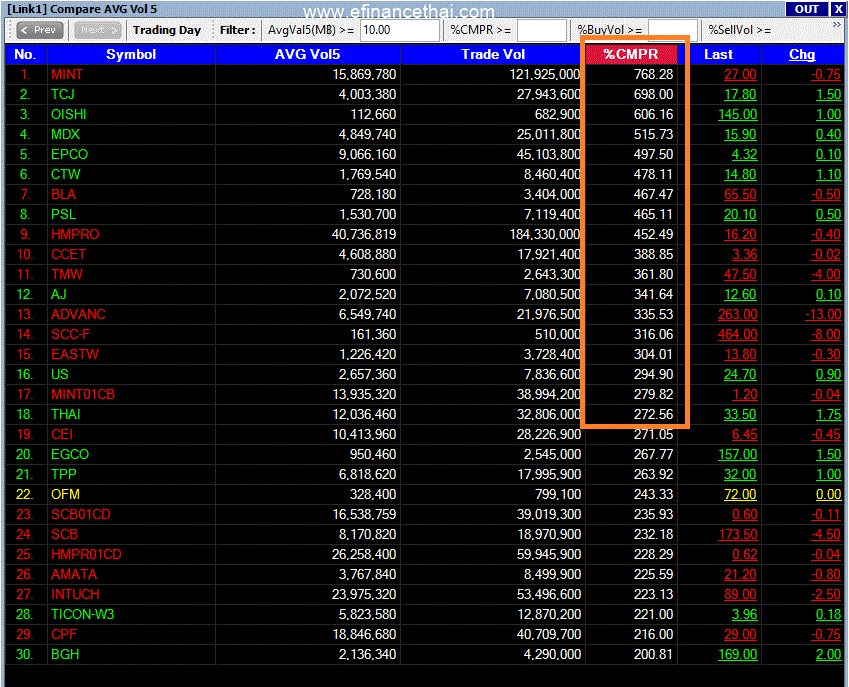Select the CPF symbol
Viewport: 849px width, 687px height.
[x=64, y=635]
